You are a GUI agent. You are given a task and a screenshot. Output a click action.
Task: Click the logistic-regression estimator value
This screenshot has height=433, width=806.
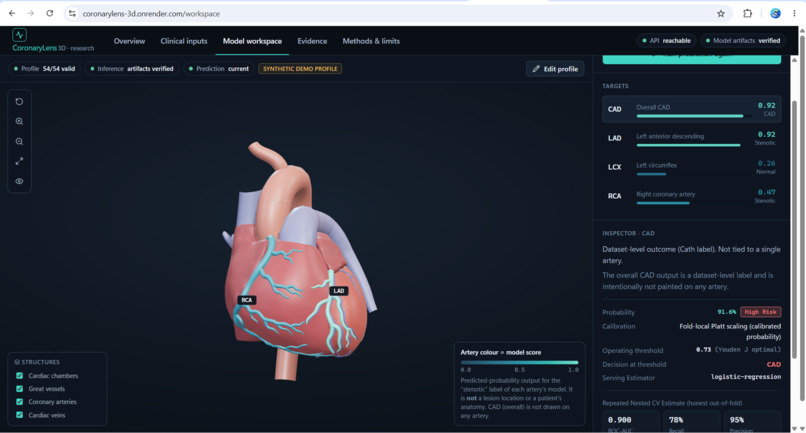746,377
